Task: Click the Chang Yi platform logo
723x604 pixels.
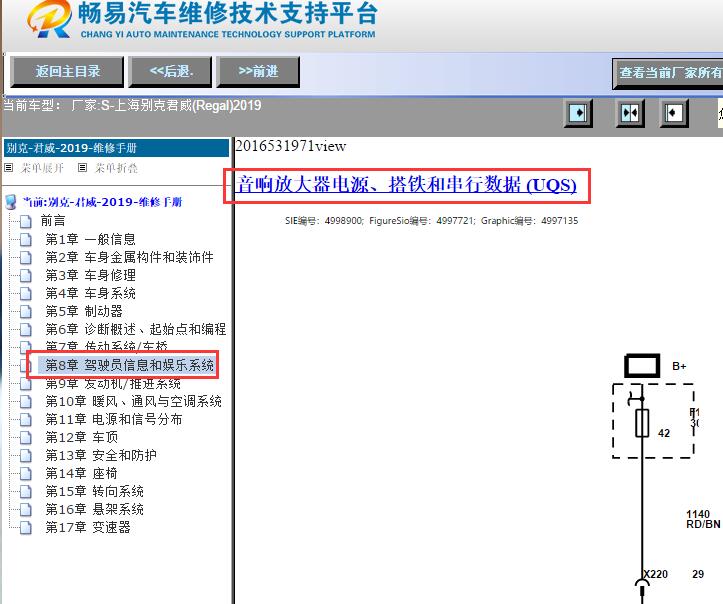Action: tap(49, 19)
